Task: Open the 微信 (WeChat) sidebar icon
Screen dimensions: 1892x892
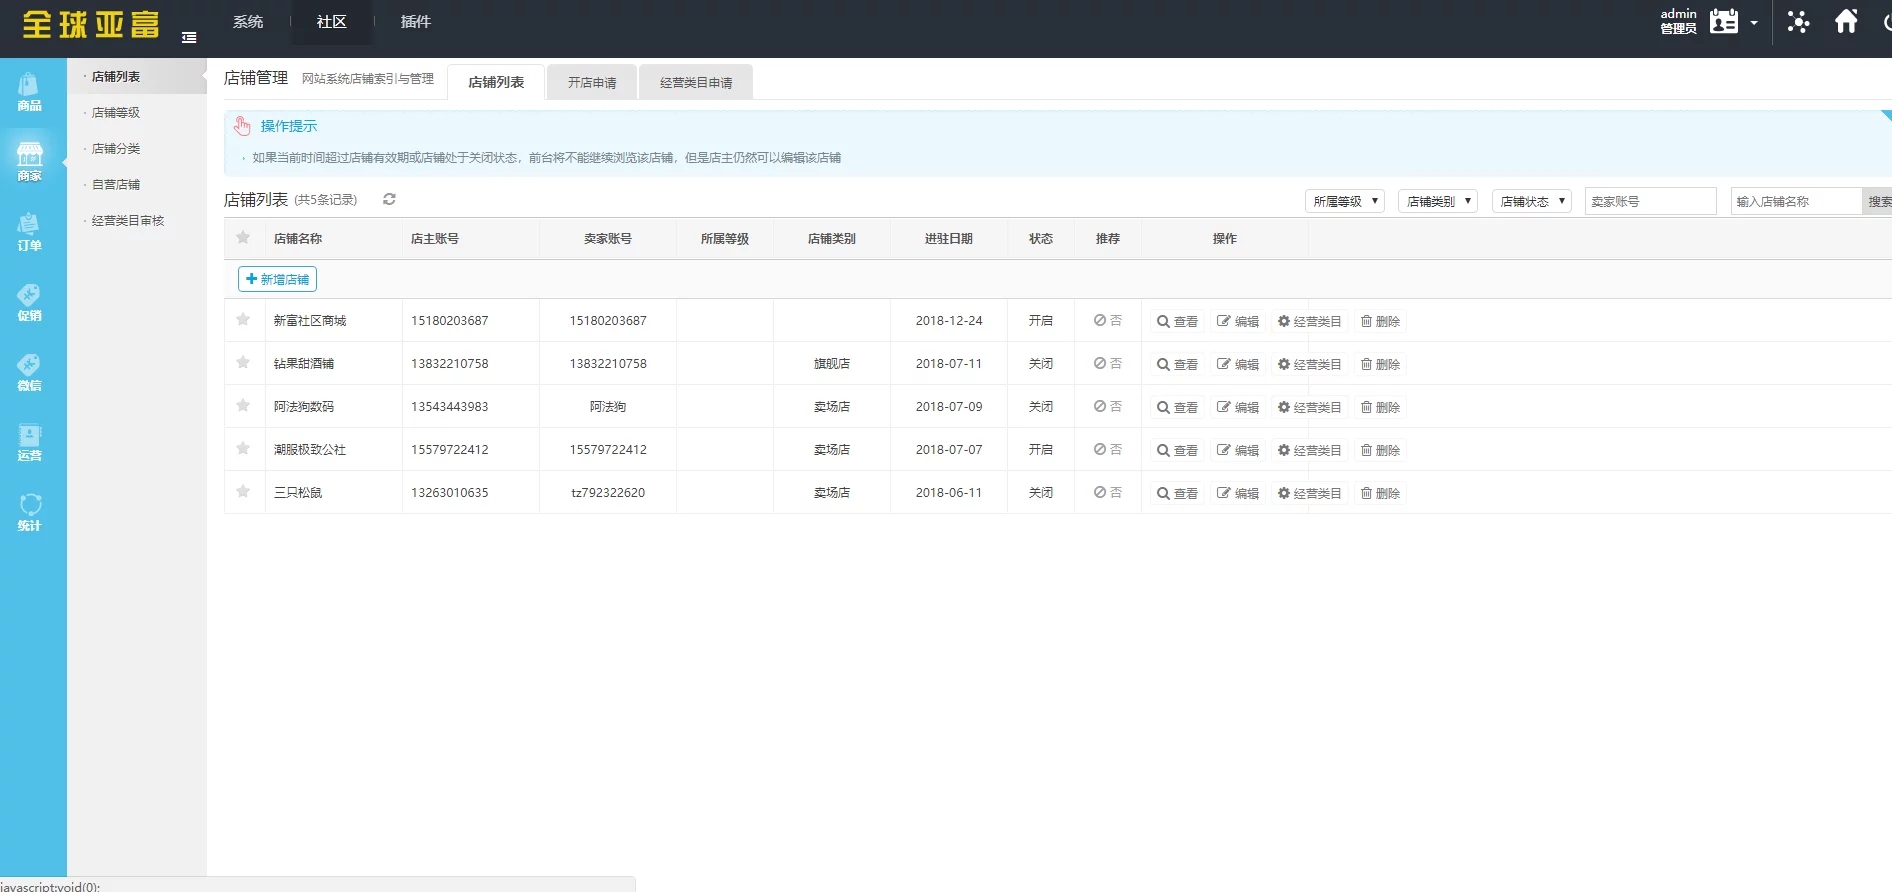Action: [29, 372]
